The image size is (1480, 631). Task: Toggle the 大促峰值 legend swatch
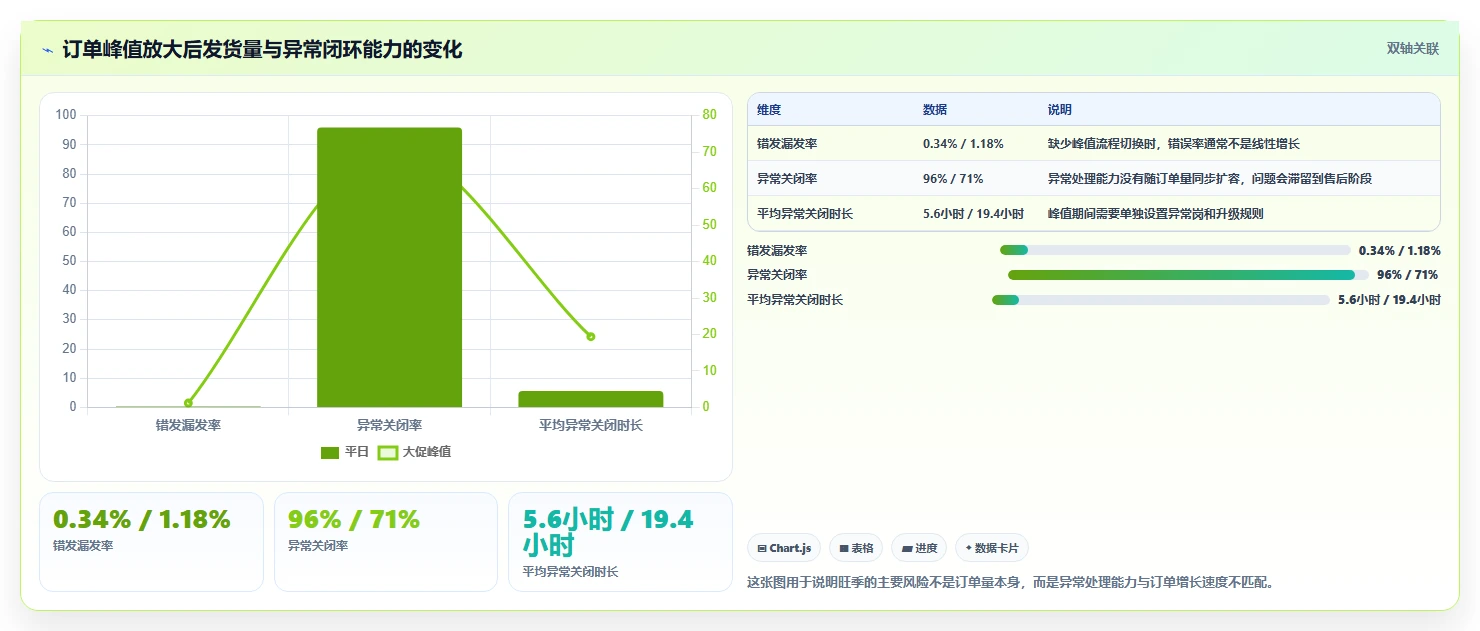(388, 453)
